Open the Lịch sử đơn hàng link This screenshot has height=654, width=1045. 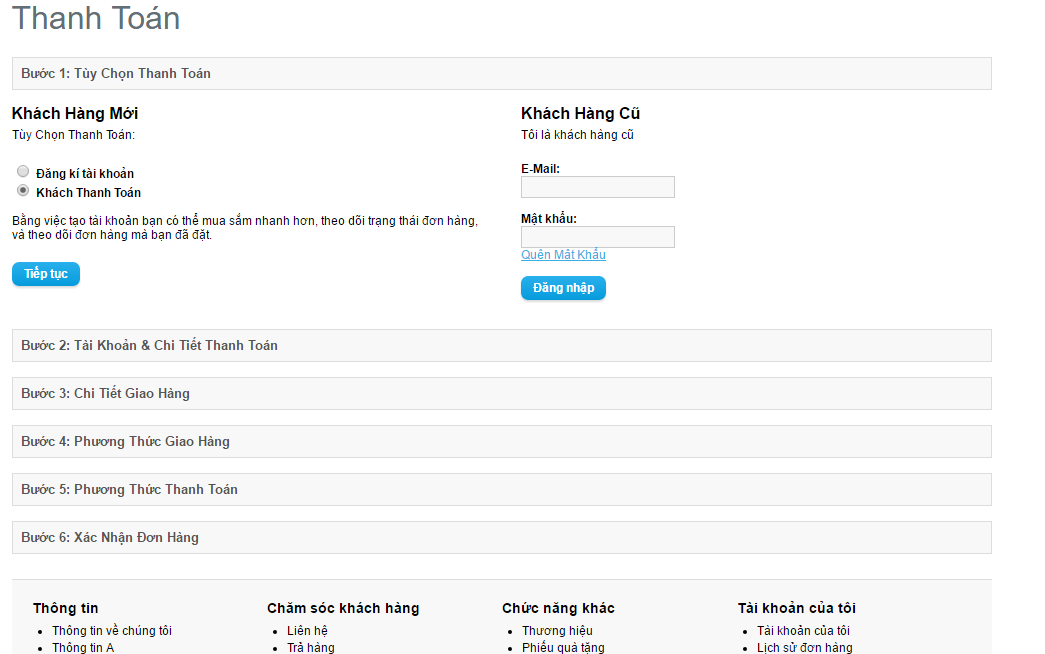[x=804, y=648]
